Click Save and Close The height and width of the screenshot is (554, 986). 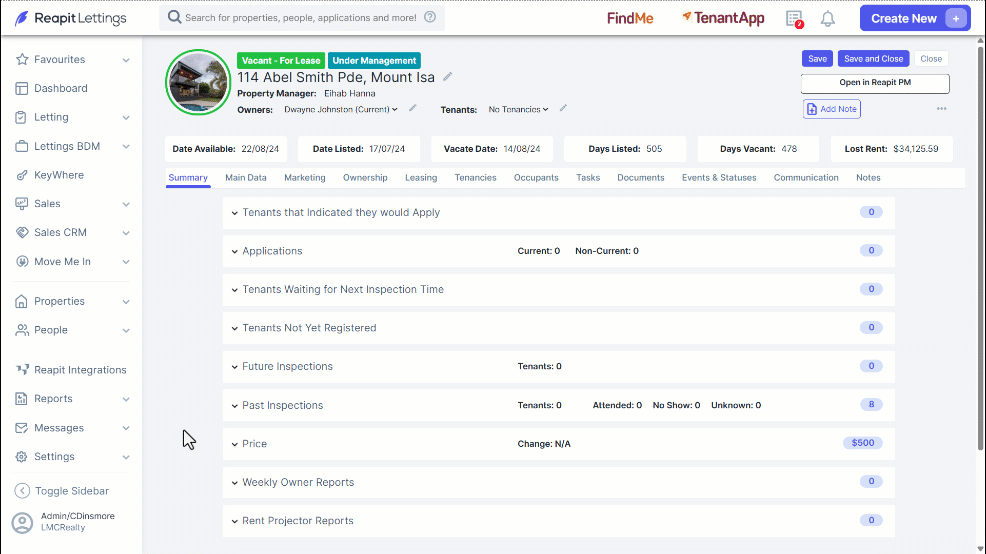tap(873, 58)
